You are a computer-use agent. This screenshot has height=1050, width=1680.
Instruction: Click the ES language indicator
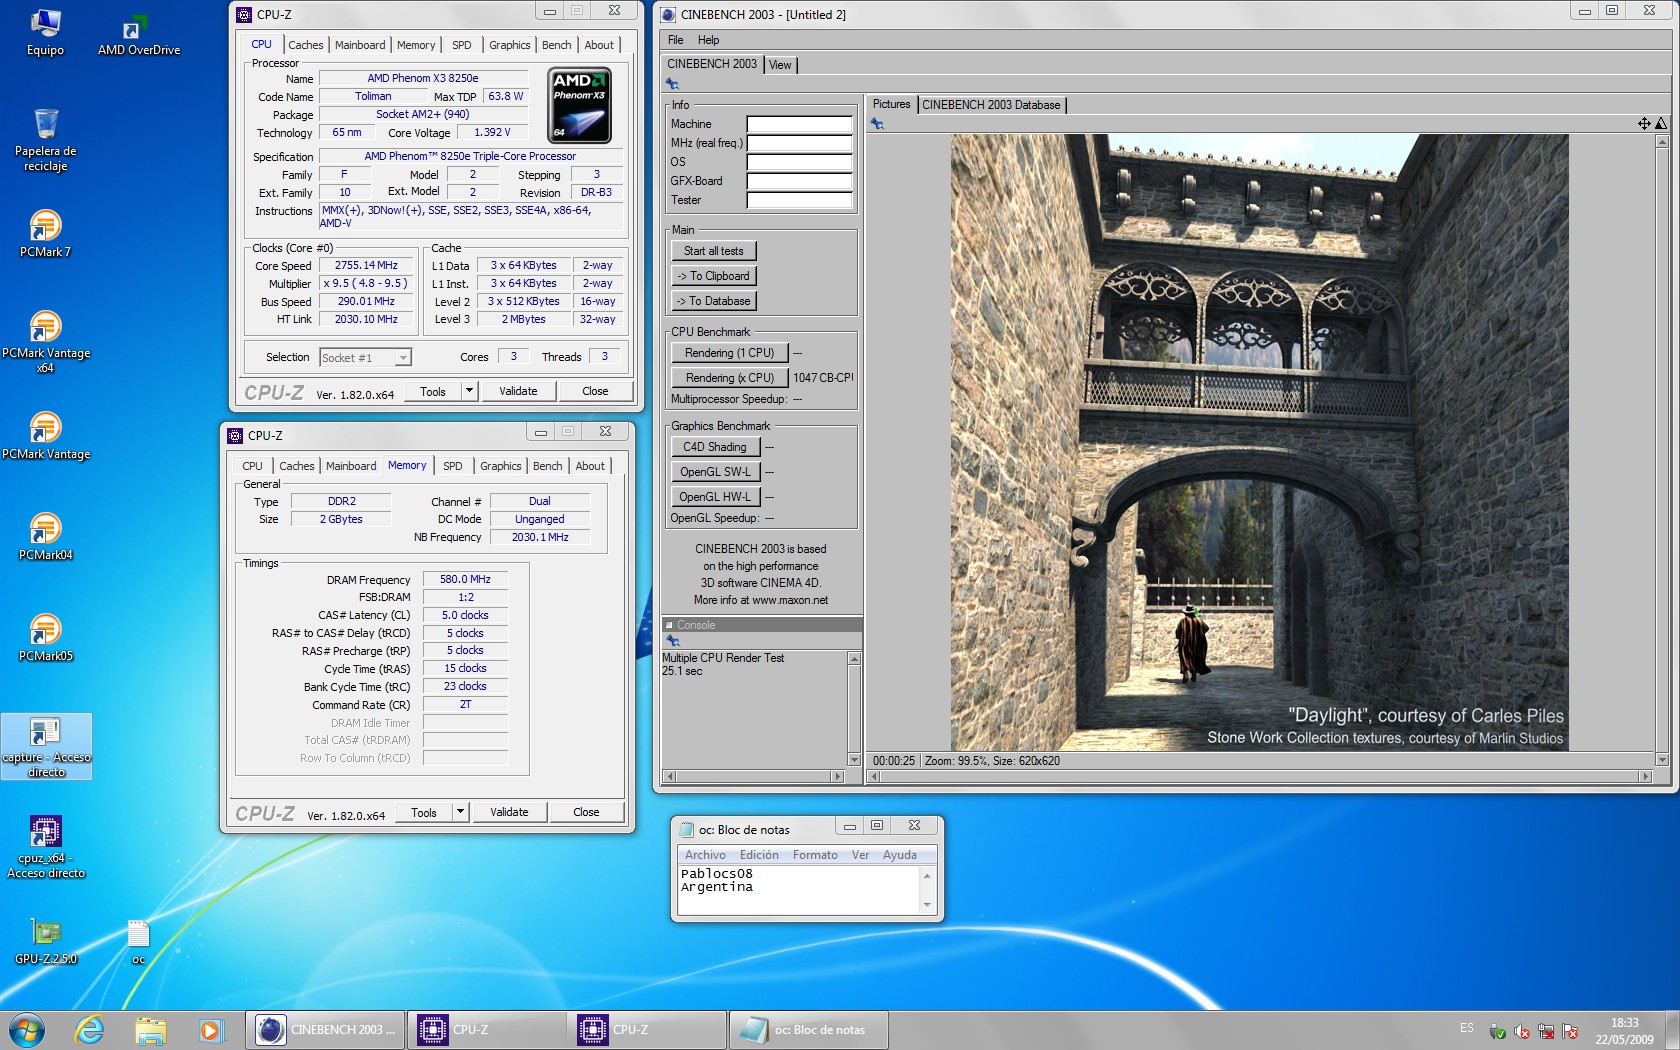coord(1466,1028)
